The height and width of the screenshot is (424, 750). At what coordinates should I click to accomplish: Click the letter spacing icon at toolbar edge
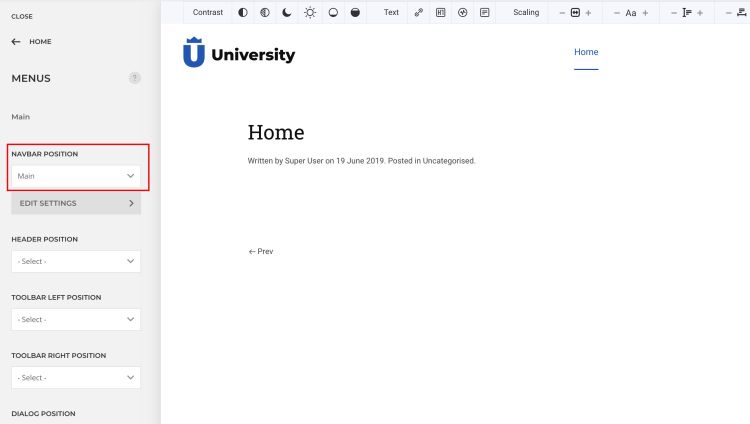click(742, 12)
